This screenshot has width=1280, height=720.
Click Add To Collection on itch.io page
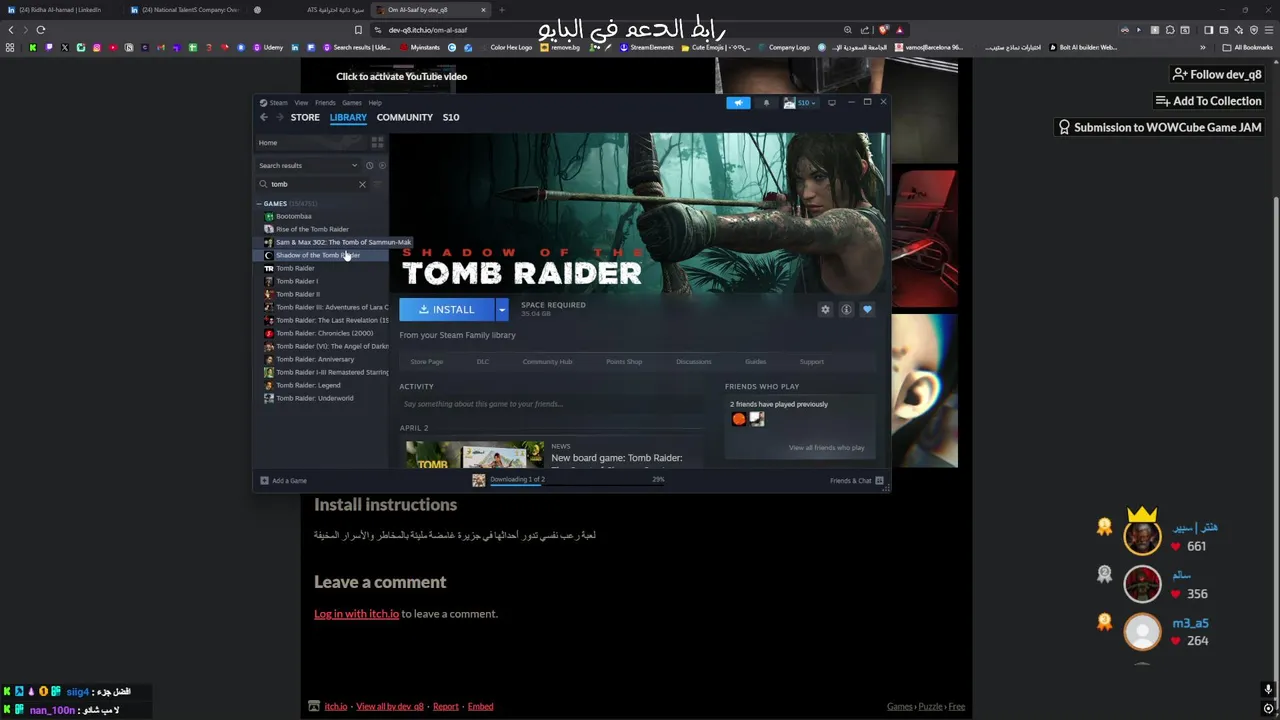coord(1209,101)
